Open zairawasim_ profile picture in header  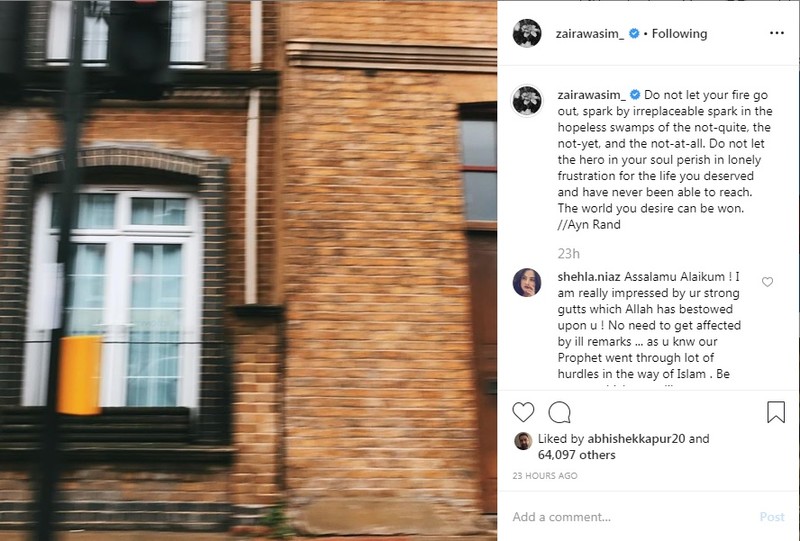(527, 33)
